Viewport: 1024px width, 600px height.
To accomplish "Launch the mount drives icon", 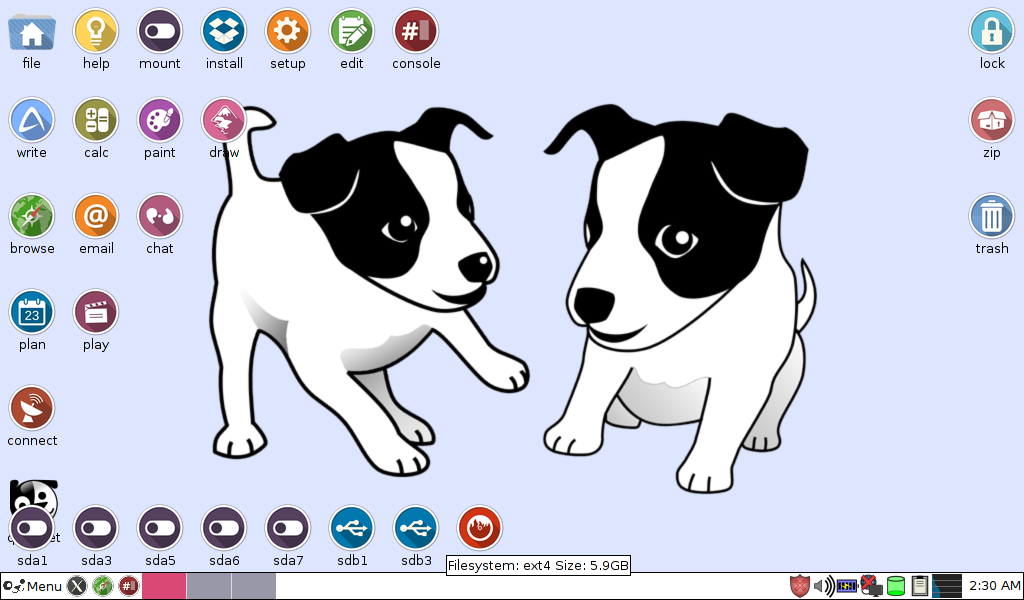I will coord(159,31).
